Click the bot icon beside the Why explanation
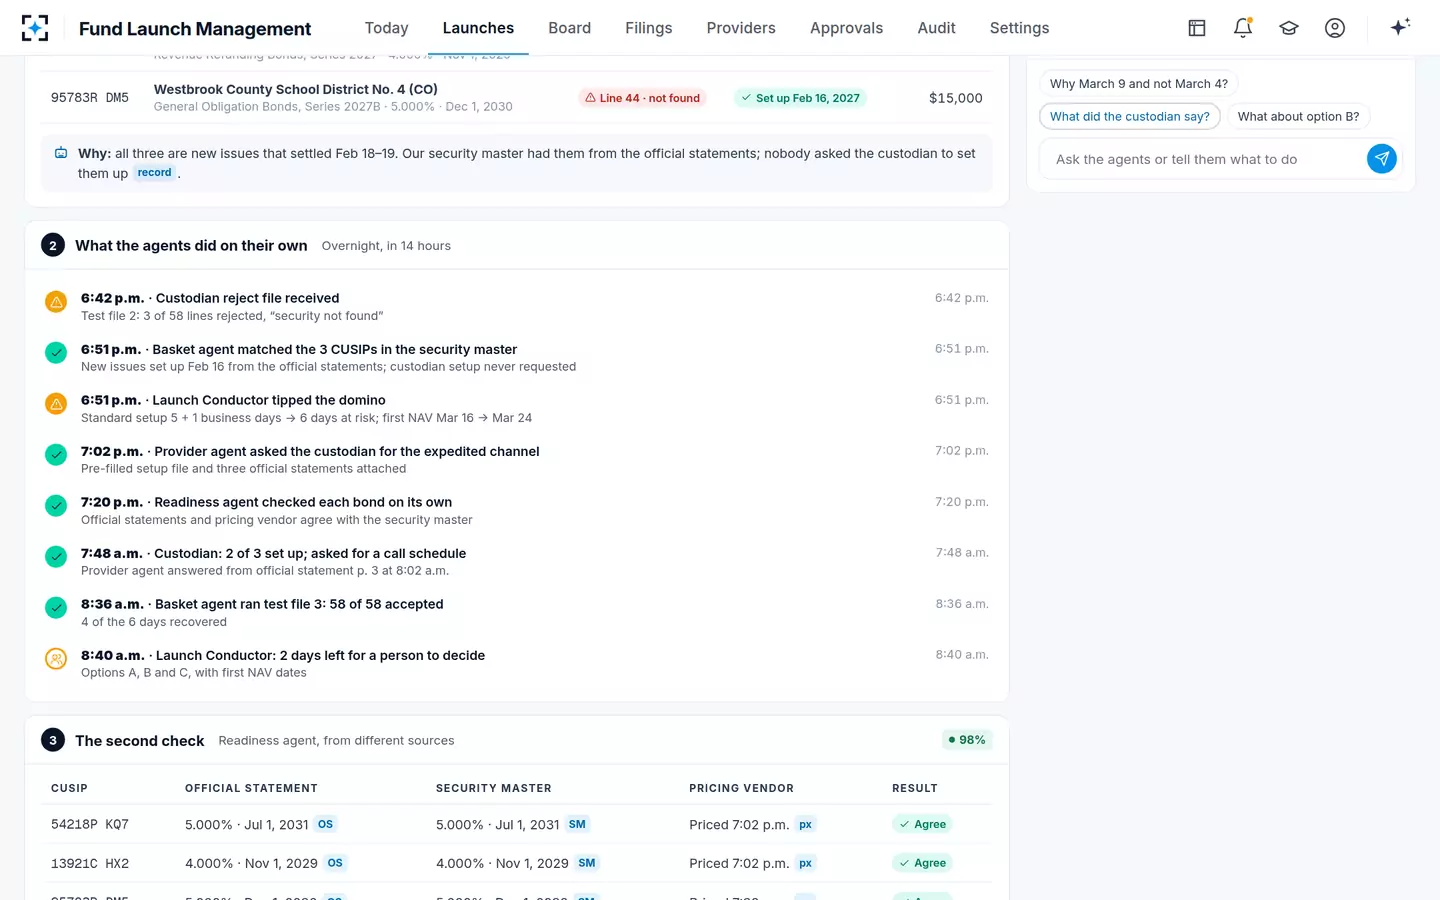Screen dimensions: 1440x900 point(61,153)
